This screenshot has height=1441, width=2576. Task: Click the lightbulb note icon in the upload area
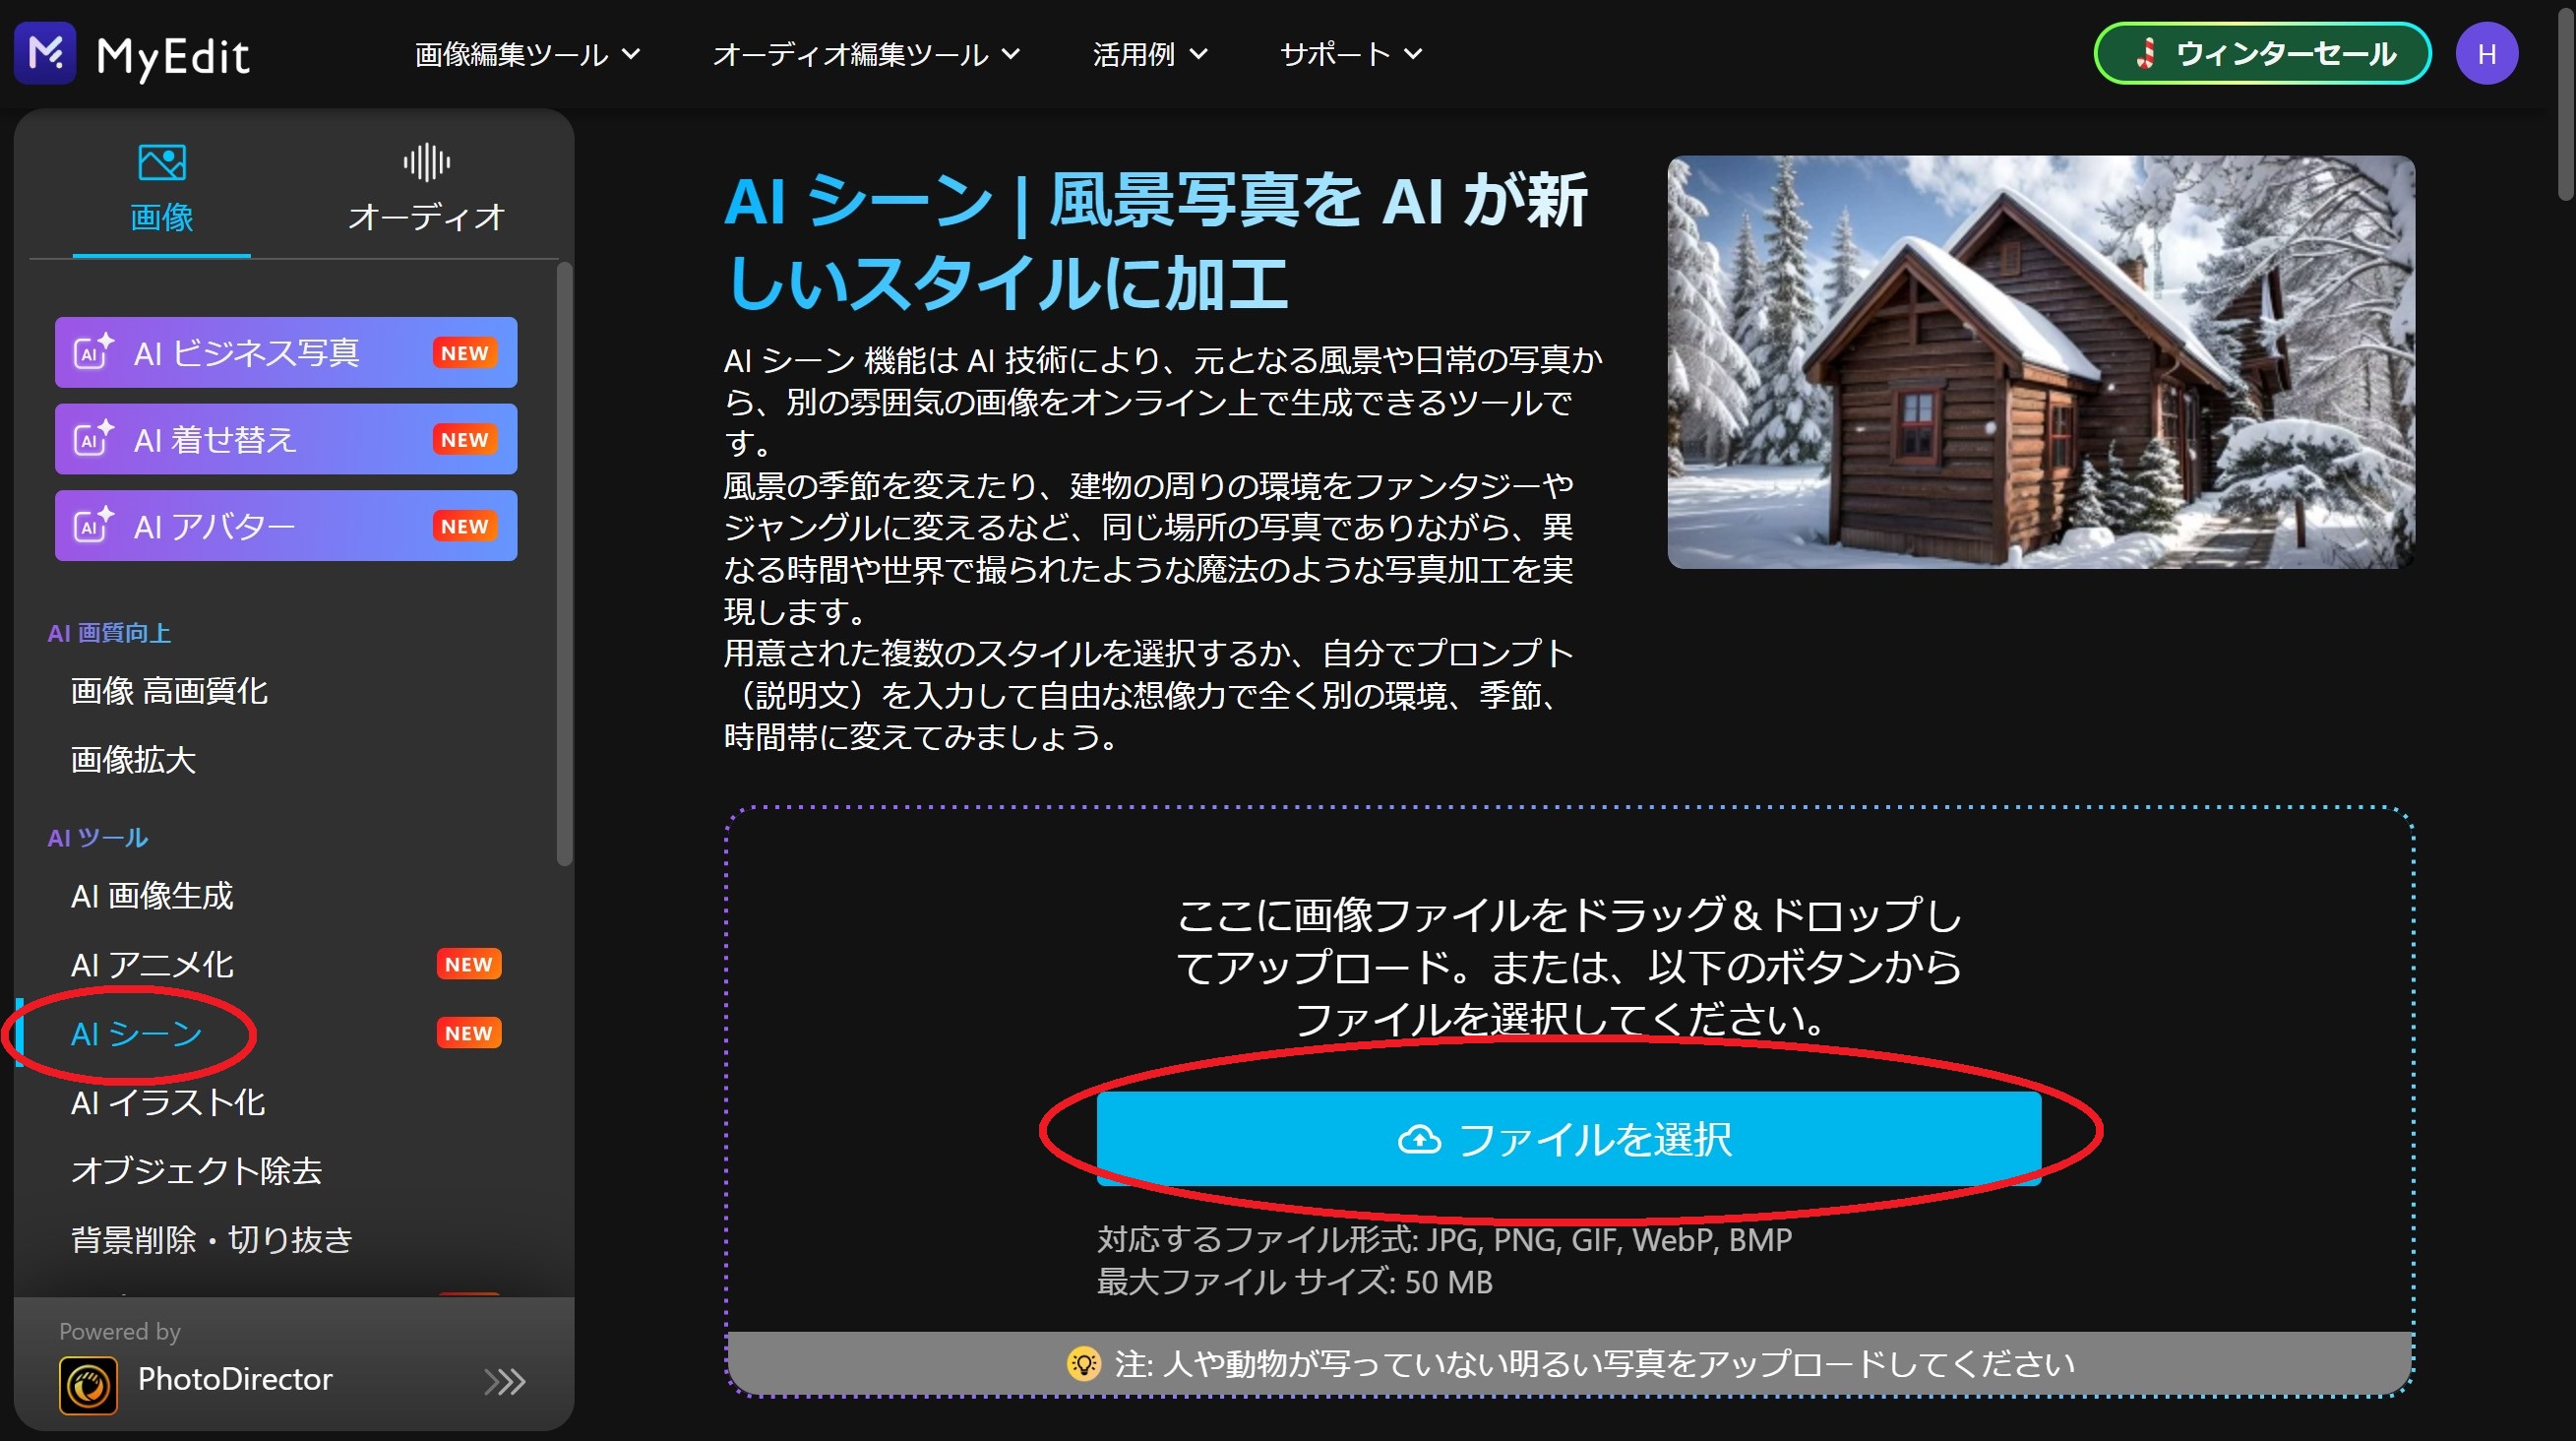coord(1083,1363)
